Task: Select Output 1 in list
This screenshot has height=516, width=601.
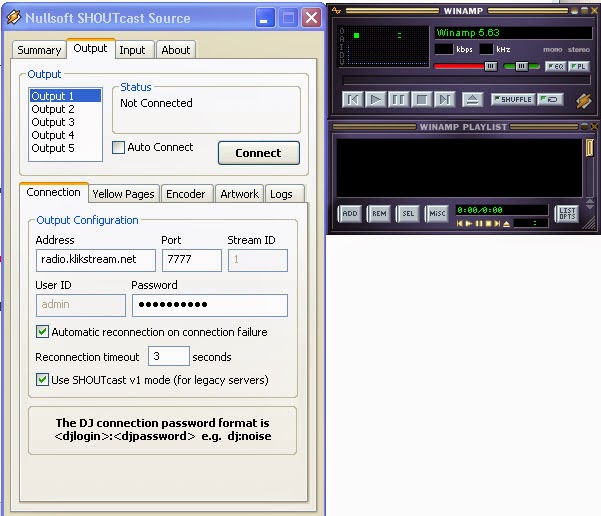Action: (65, 96)
